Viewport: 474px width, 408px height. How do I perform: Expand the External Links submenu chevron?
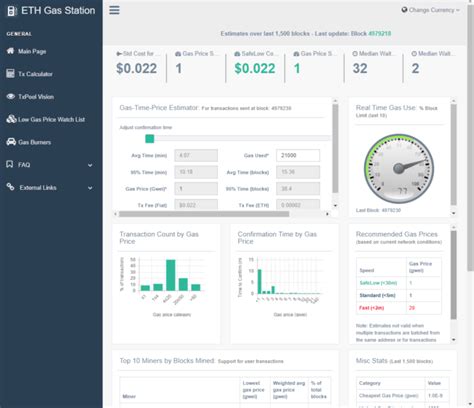point(90,188)
